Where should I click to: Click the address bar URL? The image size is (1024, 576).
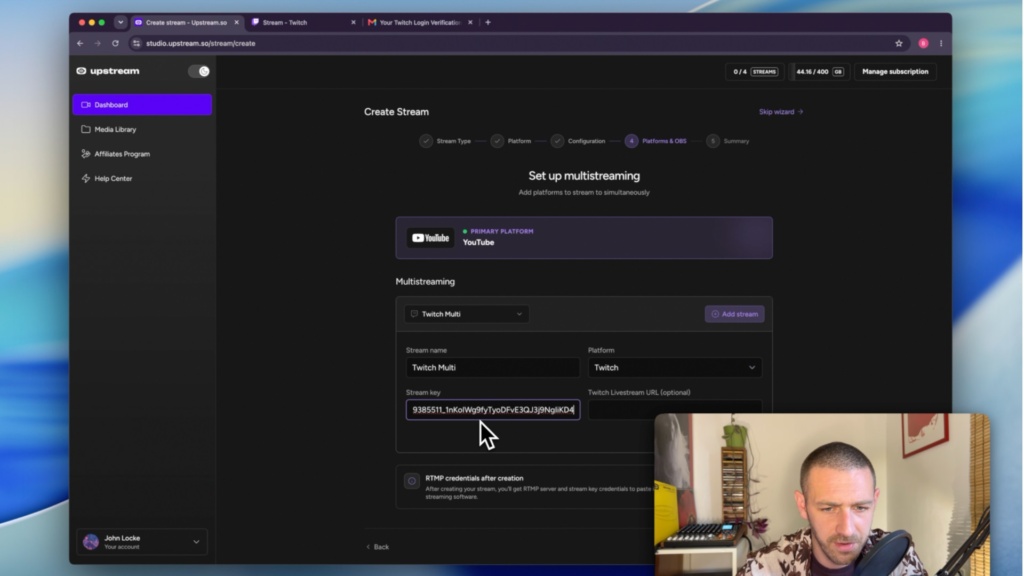[x=200, y=43]
